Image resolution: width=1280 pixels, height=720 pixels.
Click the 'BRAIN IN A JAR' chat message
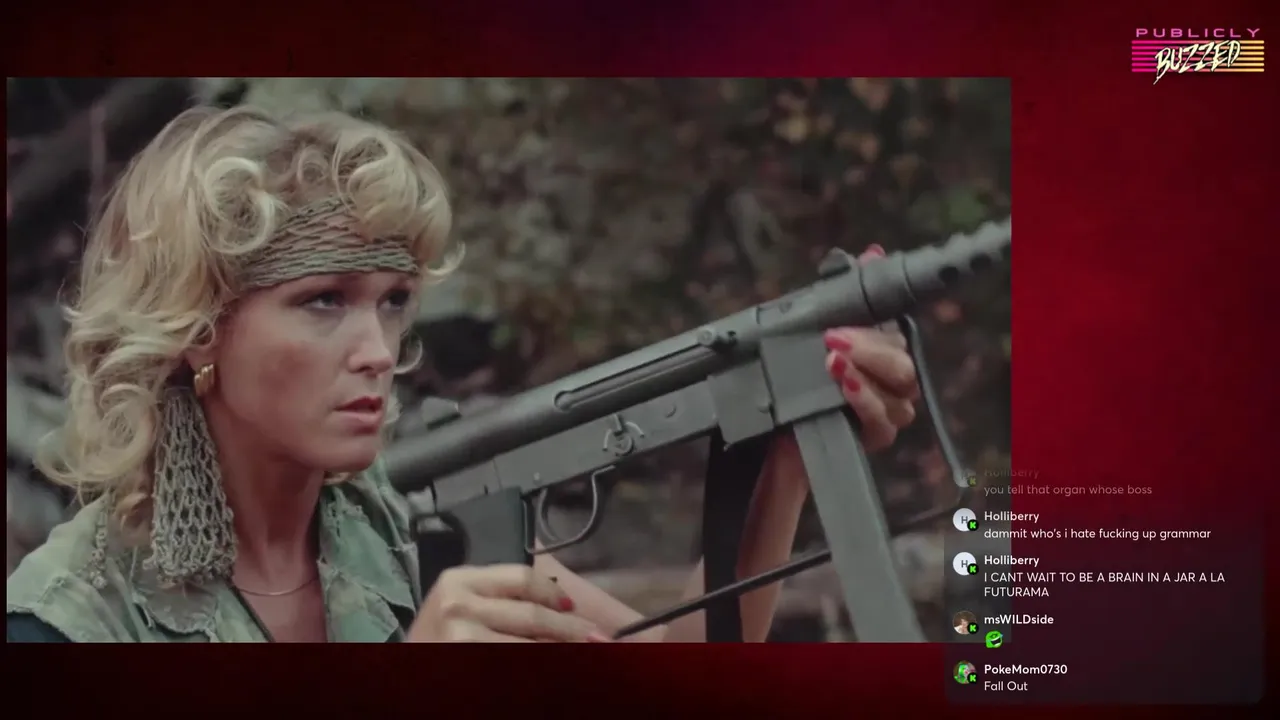pyautogui.click(x=1104, y=584)
